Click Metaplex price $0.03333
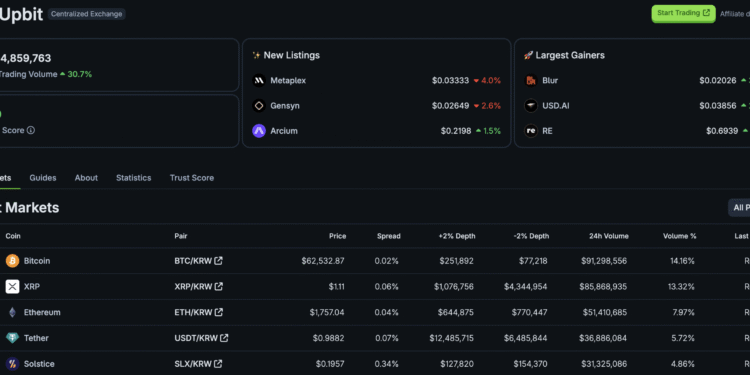The width and height of the screenshot is (750, 375). [x=451, y=80]
